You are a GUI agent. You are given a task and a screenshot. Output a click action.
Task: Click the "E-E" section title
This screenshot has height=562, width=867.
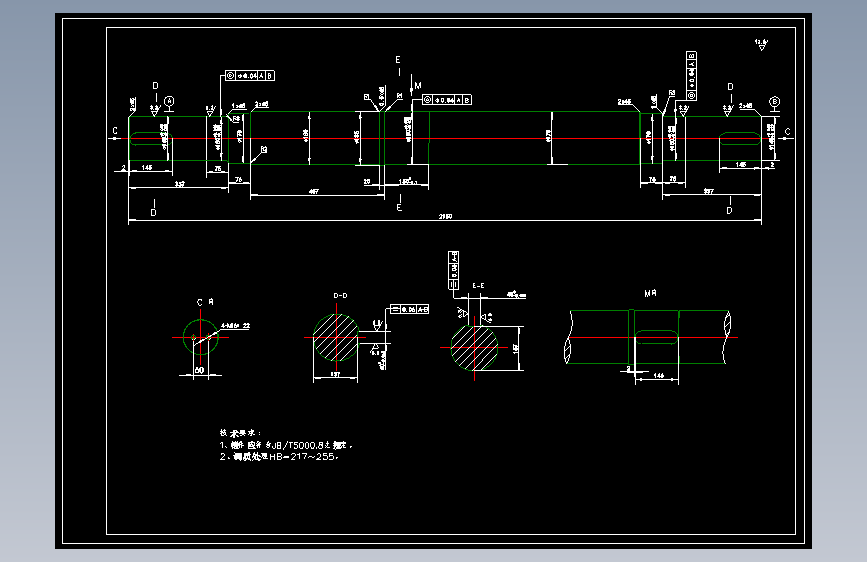pyautogui.click(x=478, y=285)
